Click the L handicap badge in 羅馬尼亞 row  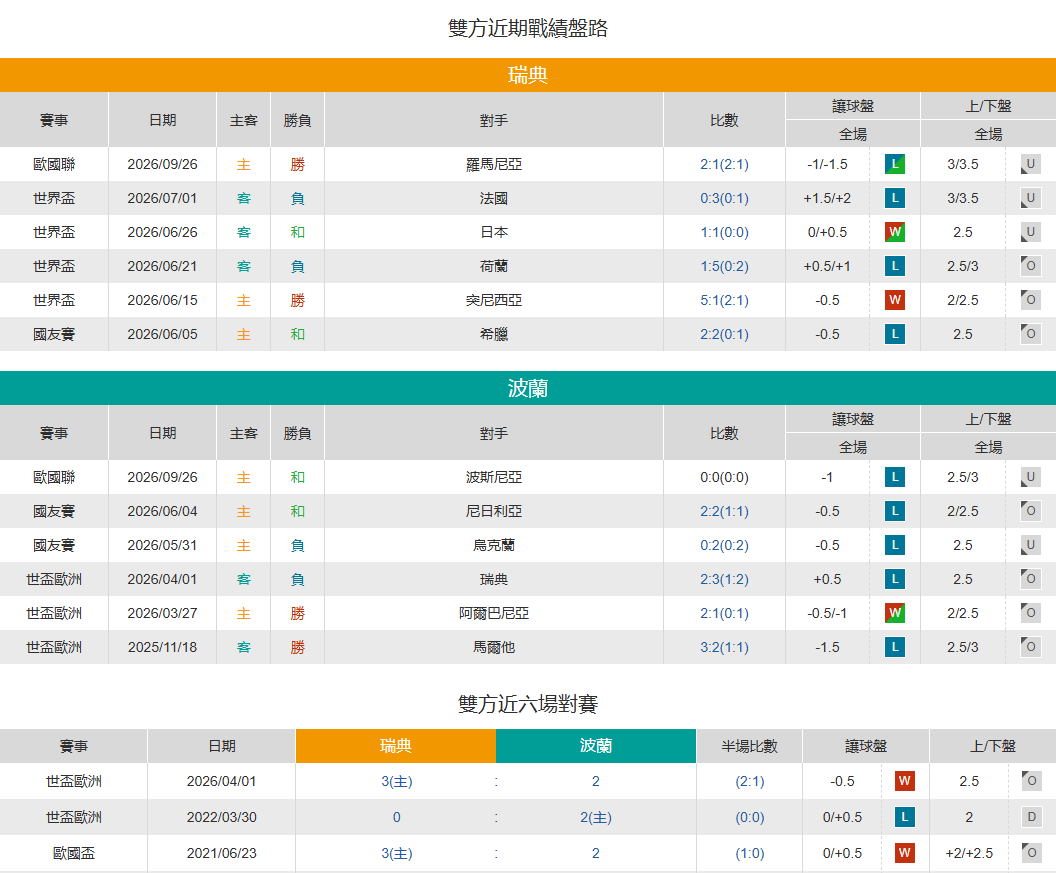(894, 164)
